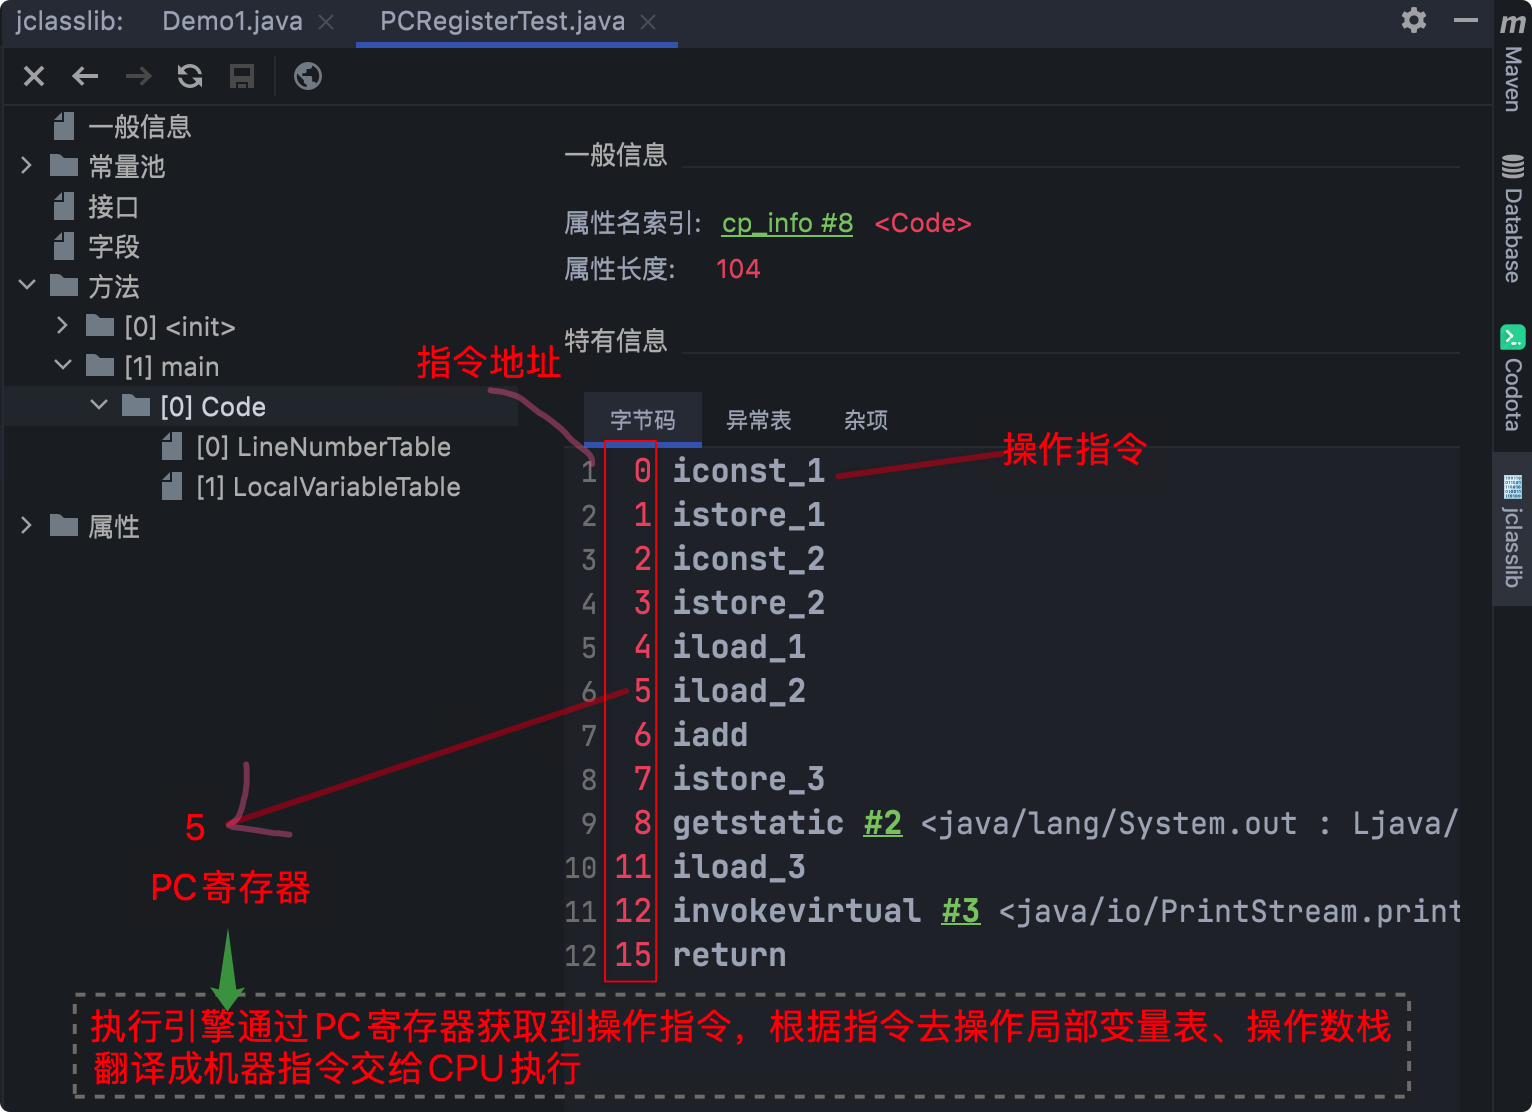
Task: Click the iload_1 bytecode line
Action: 739,647
